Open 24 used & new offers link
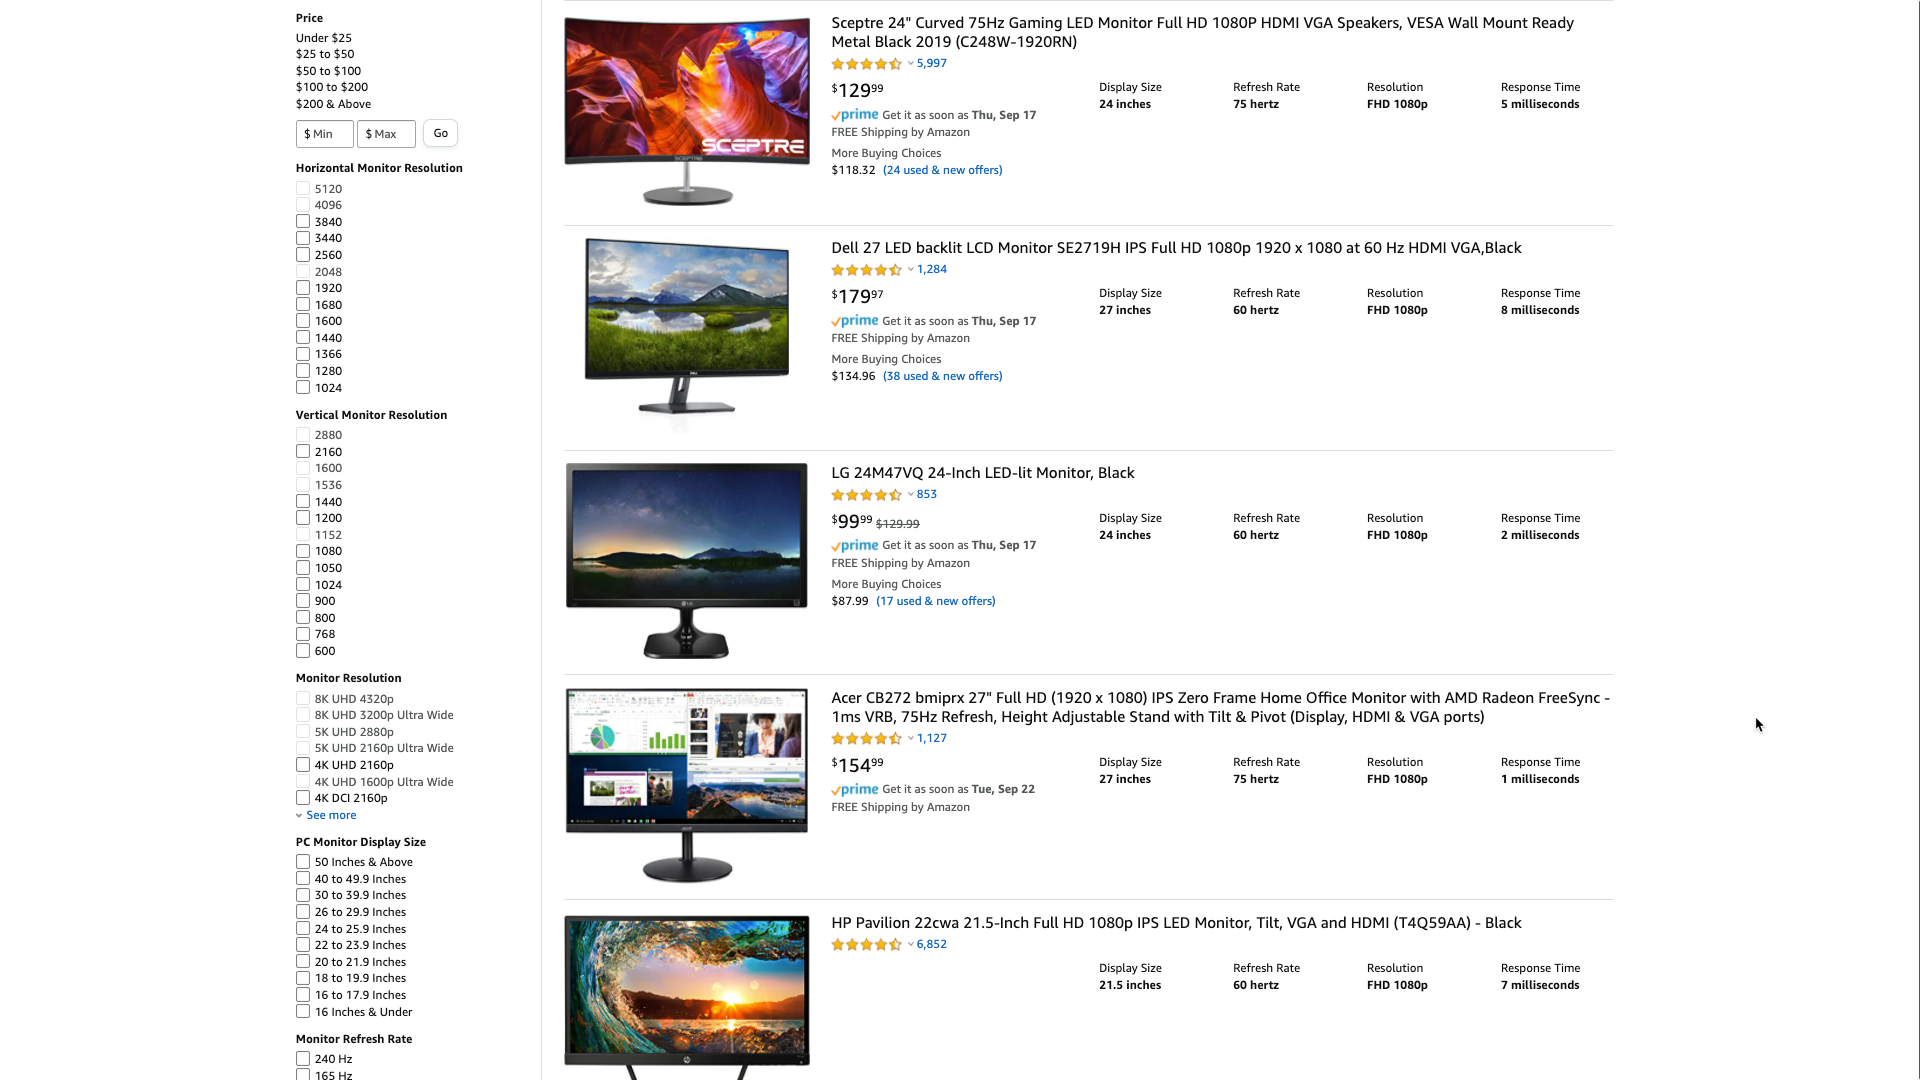 tap(942, 170)
